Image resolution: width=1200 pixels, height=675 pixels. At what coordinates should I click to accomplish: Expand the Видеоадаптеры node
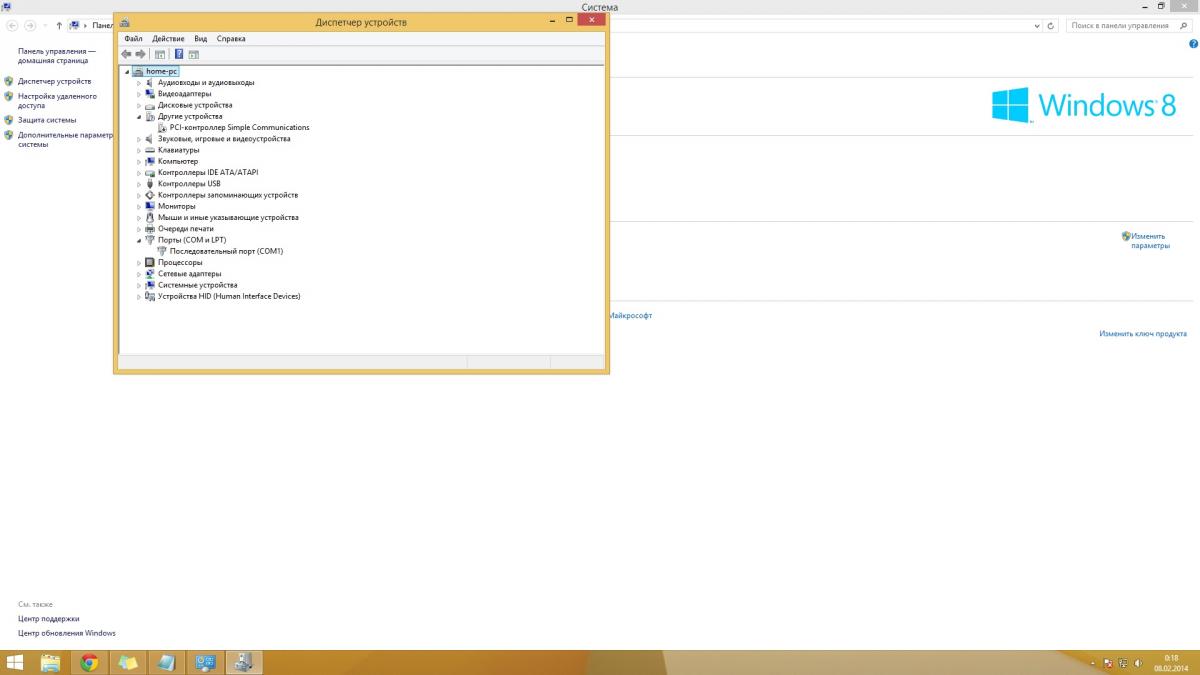point(139,94)
